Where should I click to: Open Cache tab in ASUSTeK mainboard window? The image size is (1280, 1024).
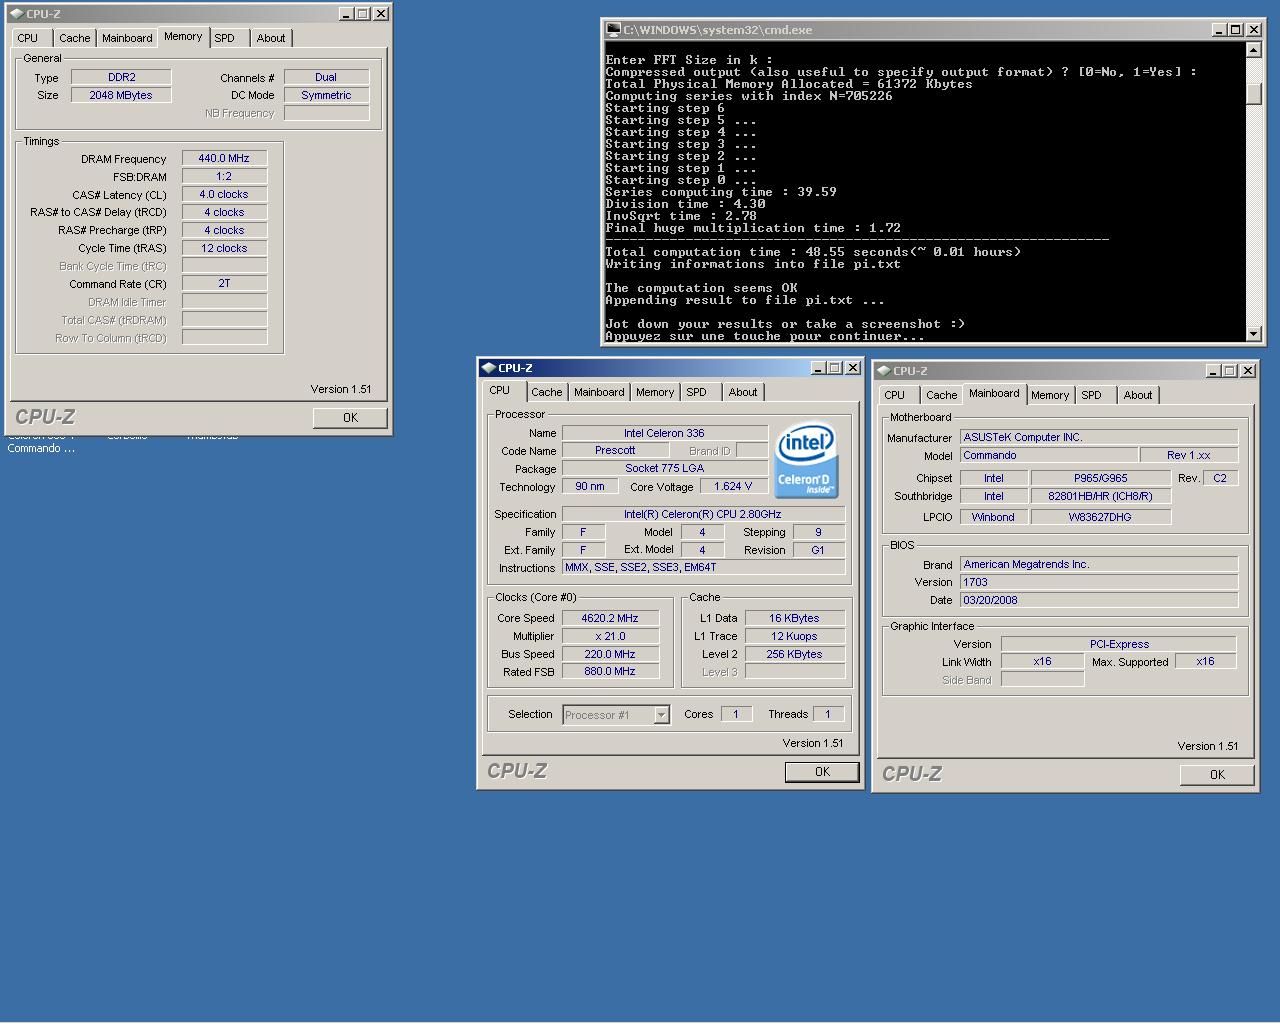[x=941, y=395]
